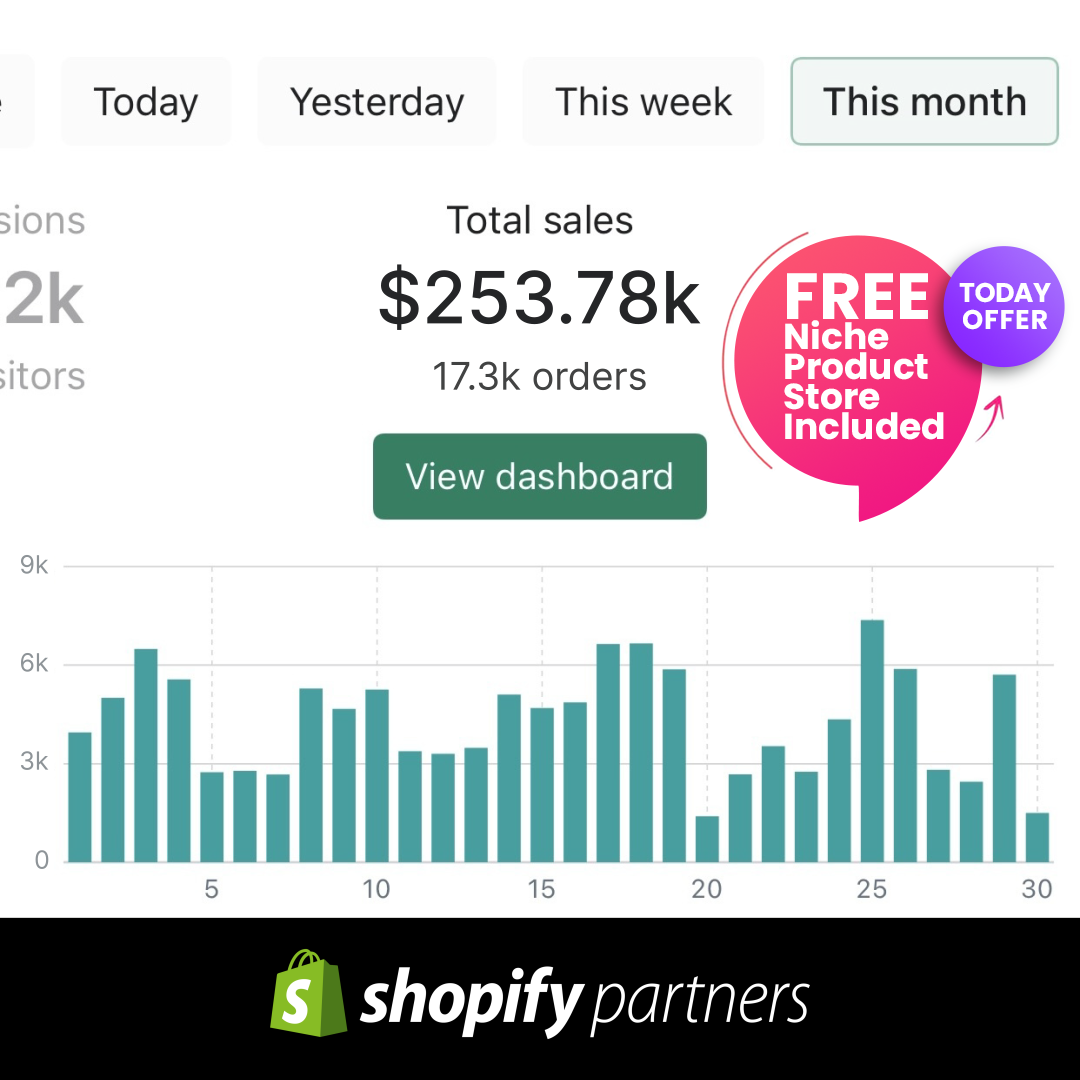The image size is (1080, 1080).
Task: Click the Shopify shopping bag logo
Action: (x=307, y=995)
